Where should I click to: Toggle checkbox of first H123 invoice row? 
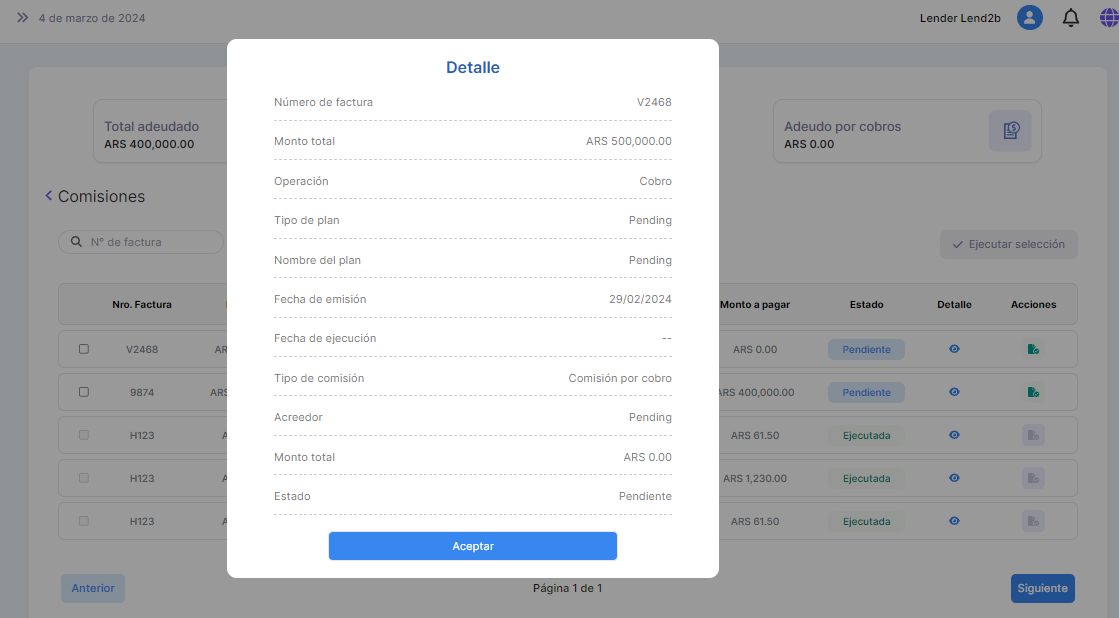84,435
